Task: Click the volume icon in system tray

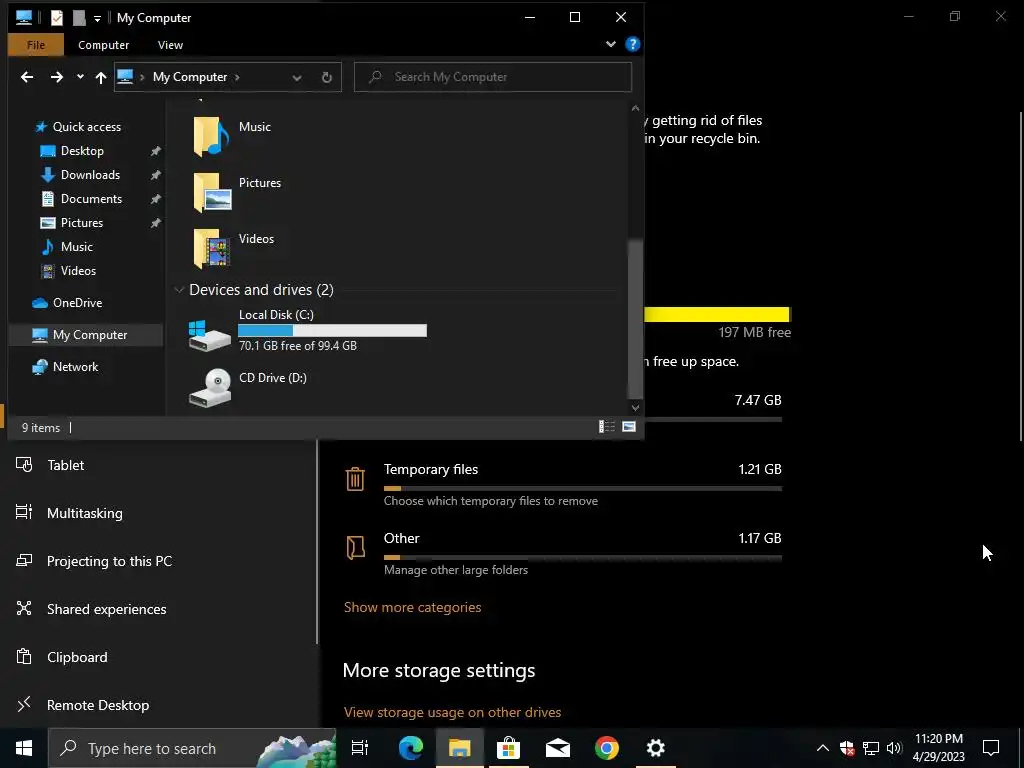Action: pos(894,748)
